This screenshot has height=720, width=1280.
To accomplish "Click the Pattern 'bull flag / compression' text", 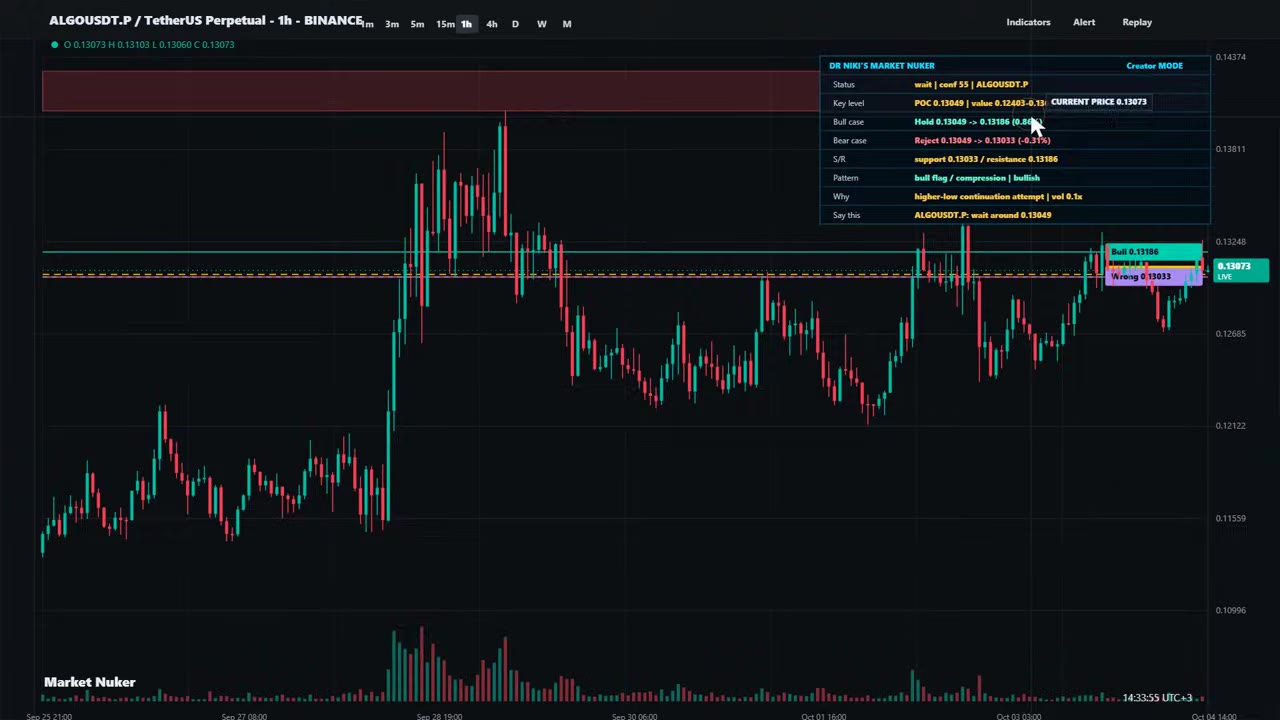I will pos(977,178).
